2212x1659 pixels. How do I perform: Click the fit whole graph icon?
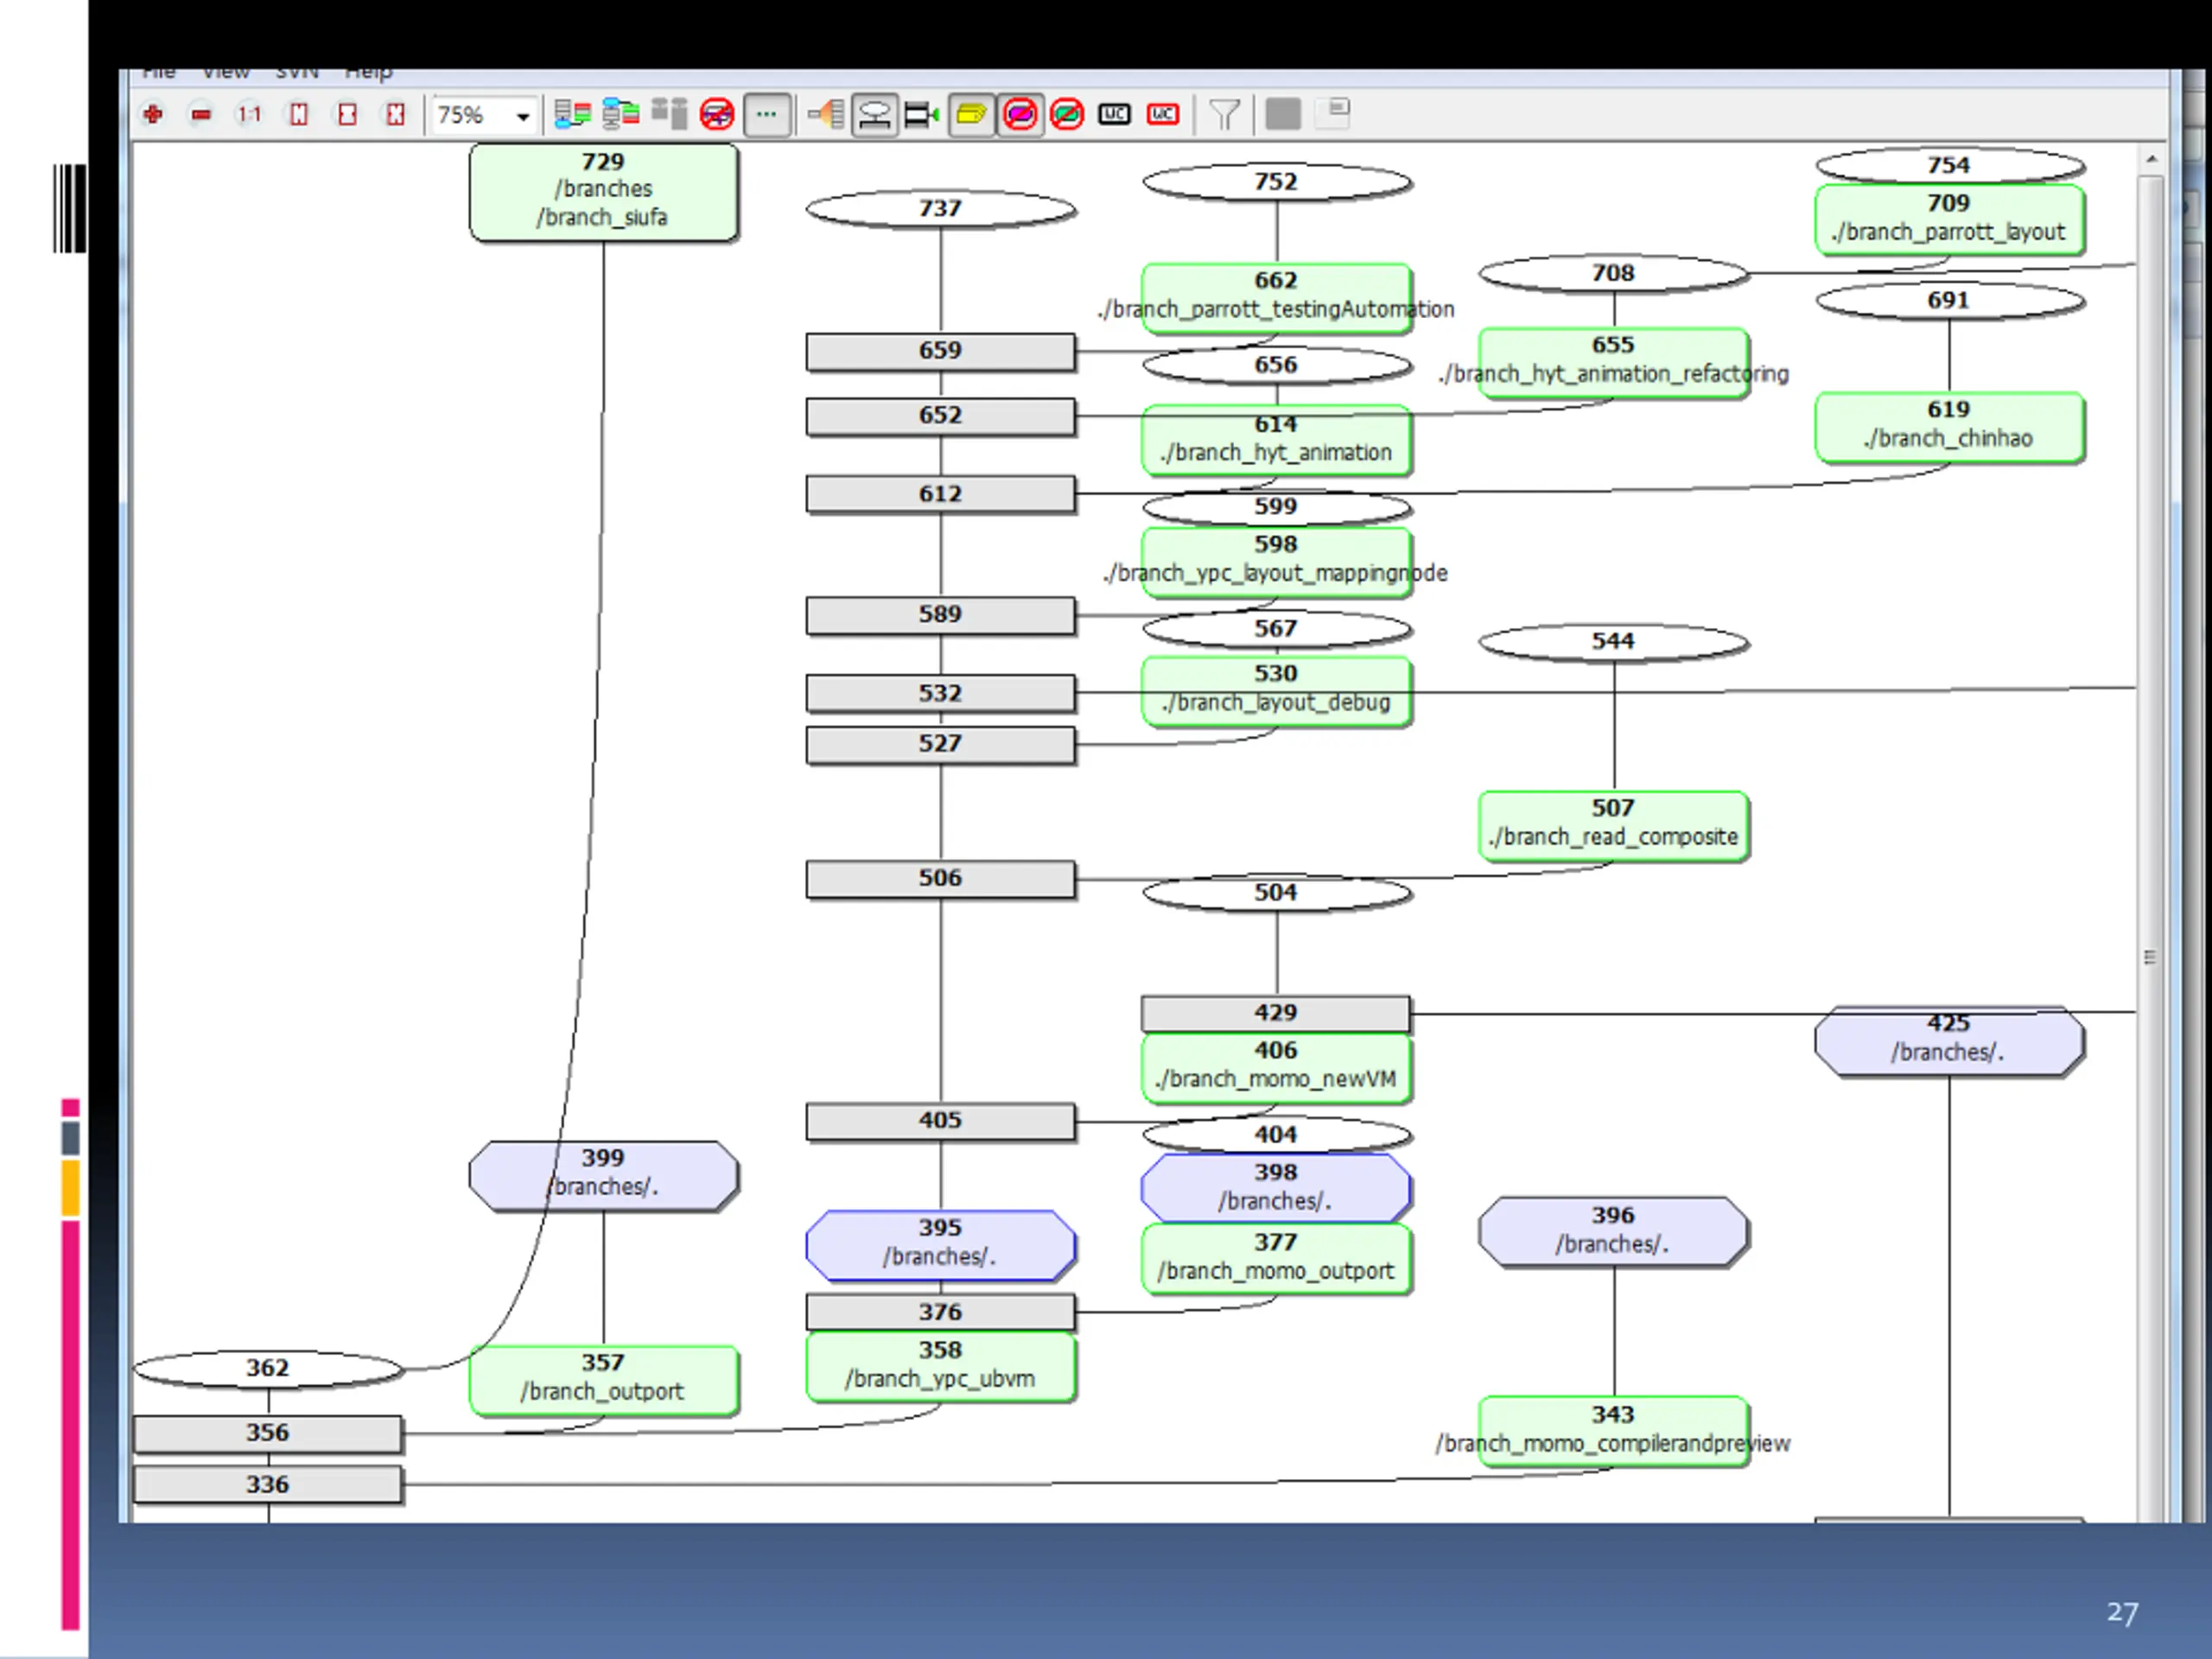click(x=396, y=114)
